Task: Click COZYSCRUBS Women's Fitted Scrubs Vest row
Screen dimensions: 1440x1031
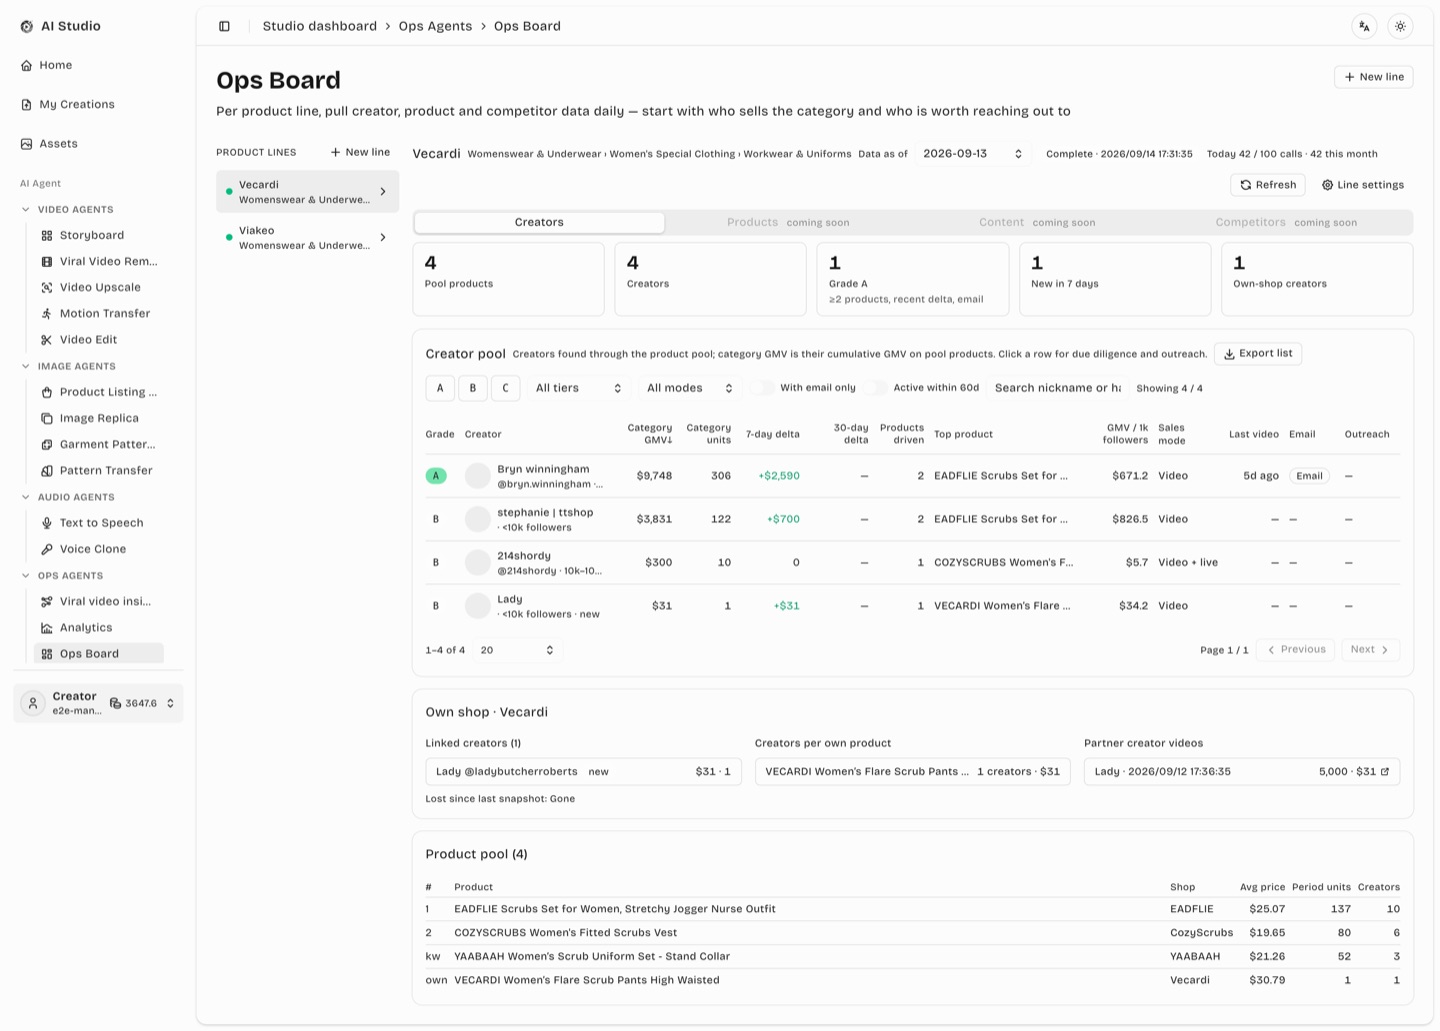Action: [x=912, y=933]
